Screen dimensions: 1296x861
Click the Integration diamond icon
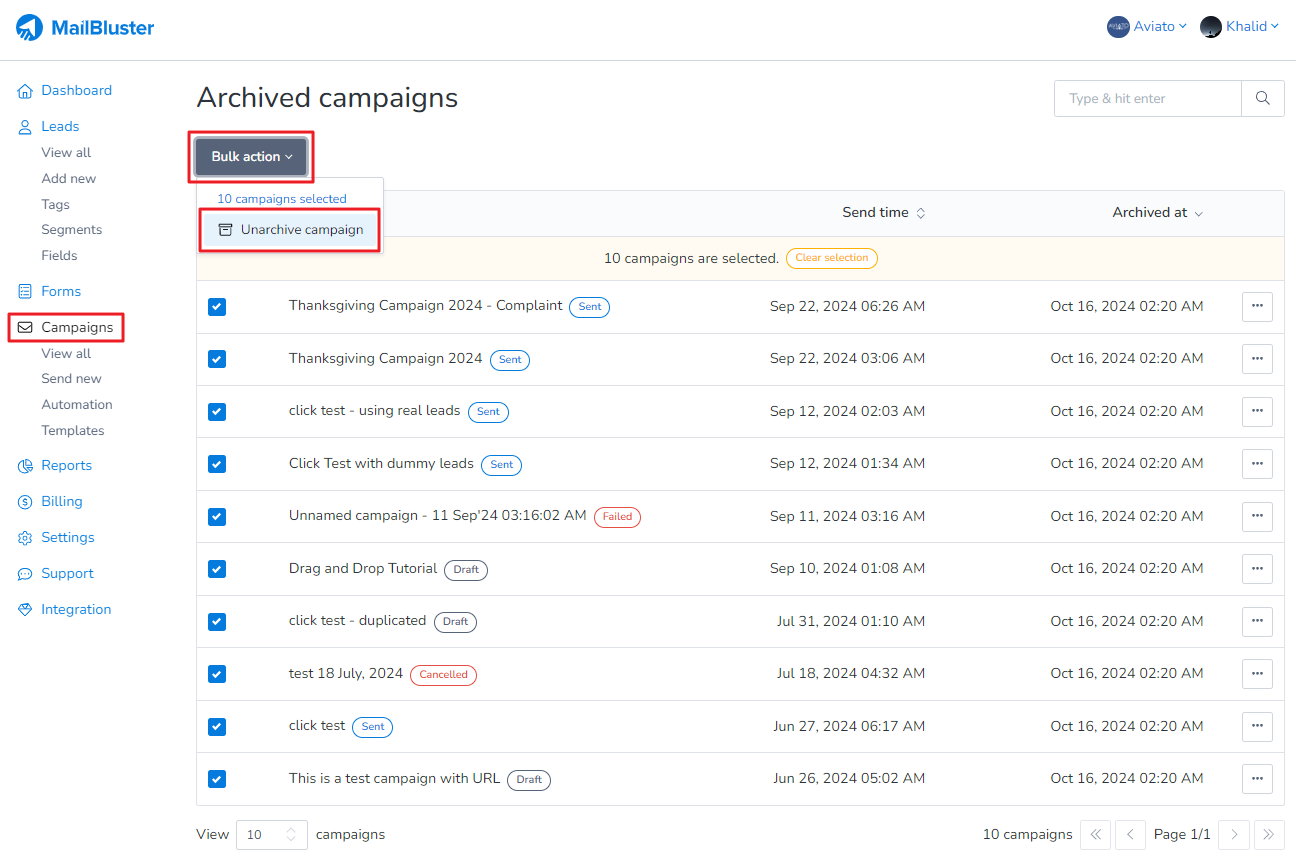(x=25, y=610)
